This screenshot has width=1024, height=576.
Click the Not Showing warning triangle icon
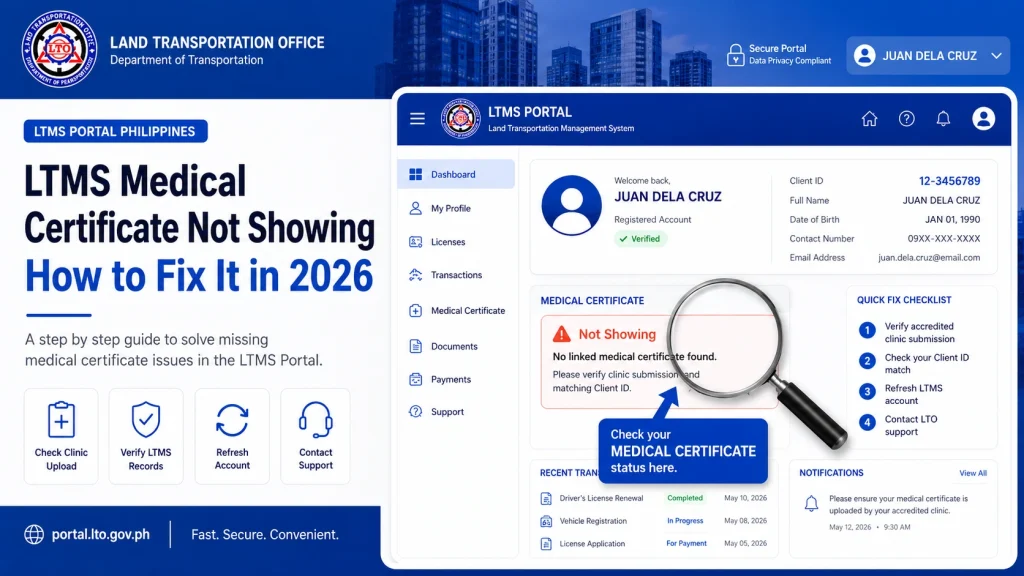pos(562,334)
